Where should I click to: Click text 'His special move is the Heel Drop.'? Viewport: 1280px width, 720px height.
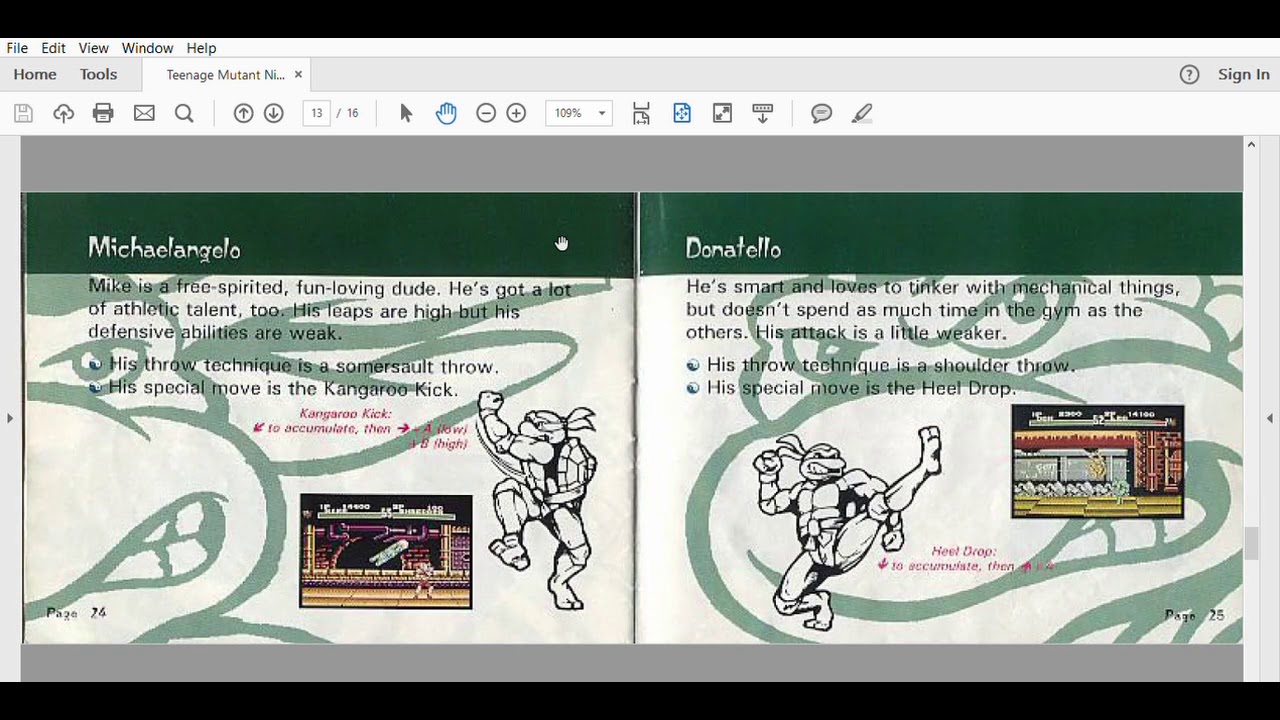tap(861, 388)
